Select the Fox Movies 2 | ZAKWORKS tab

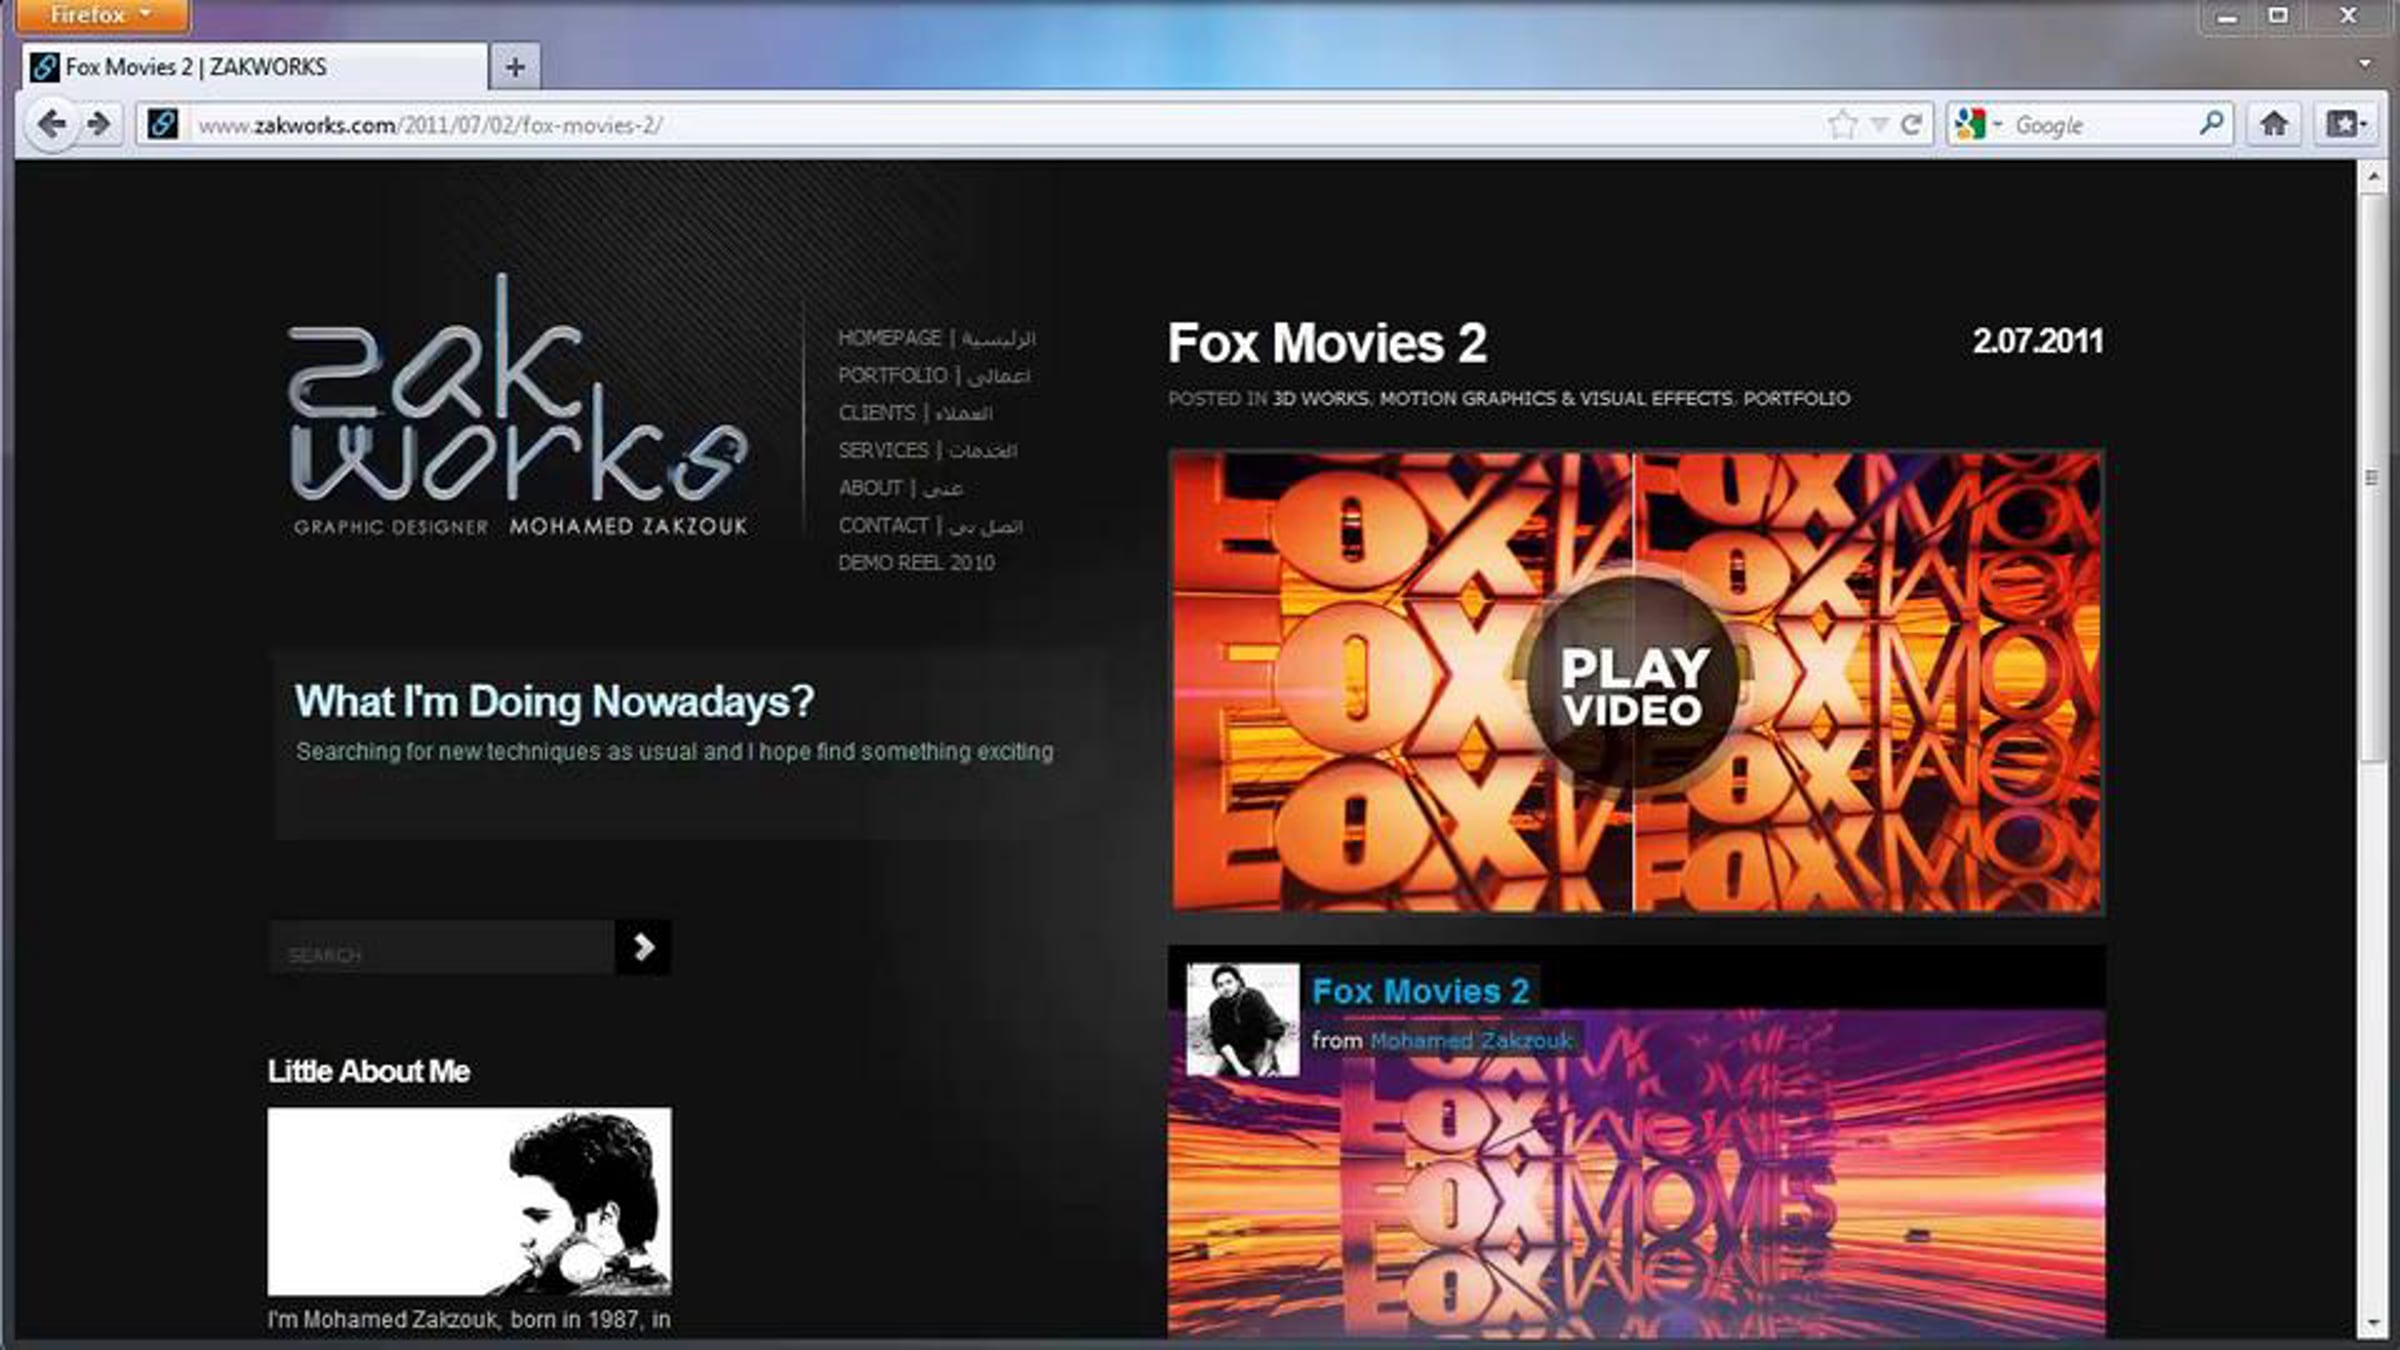tap(254, 67)
